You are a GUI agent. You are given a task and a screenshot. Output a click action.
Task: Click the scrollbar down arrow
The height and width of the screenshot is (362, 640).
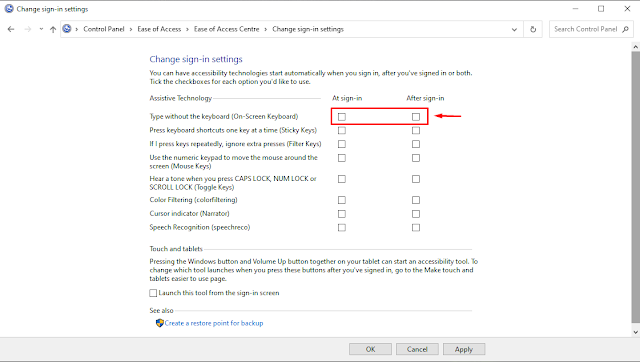click(636, 332)
